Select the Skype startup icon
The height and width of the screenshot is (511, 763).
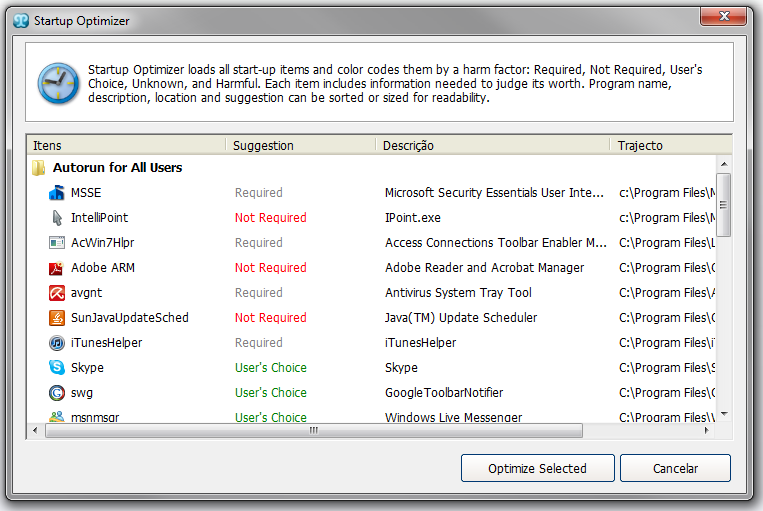[x=57, y=368]
